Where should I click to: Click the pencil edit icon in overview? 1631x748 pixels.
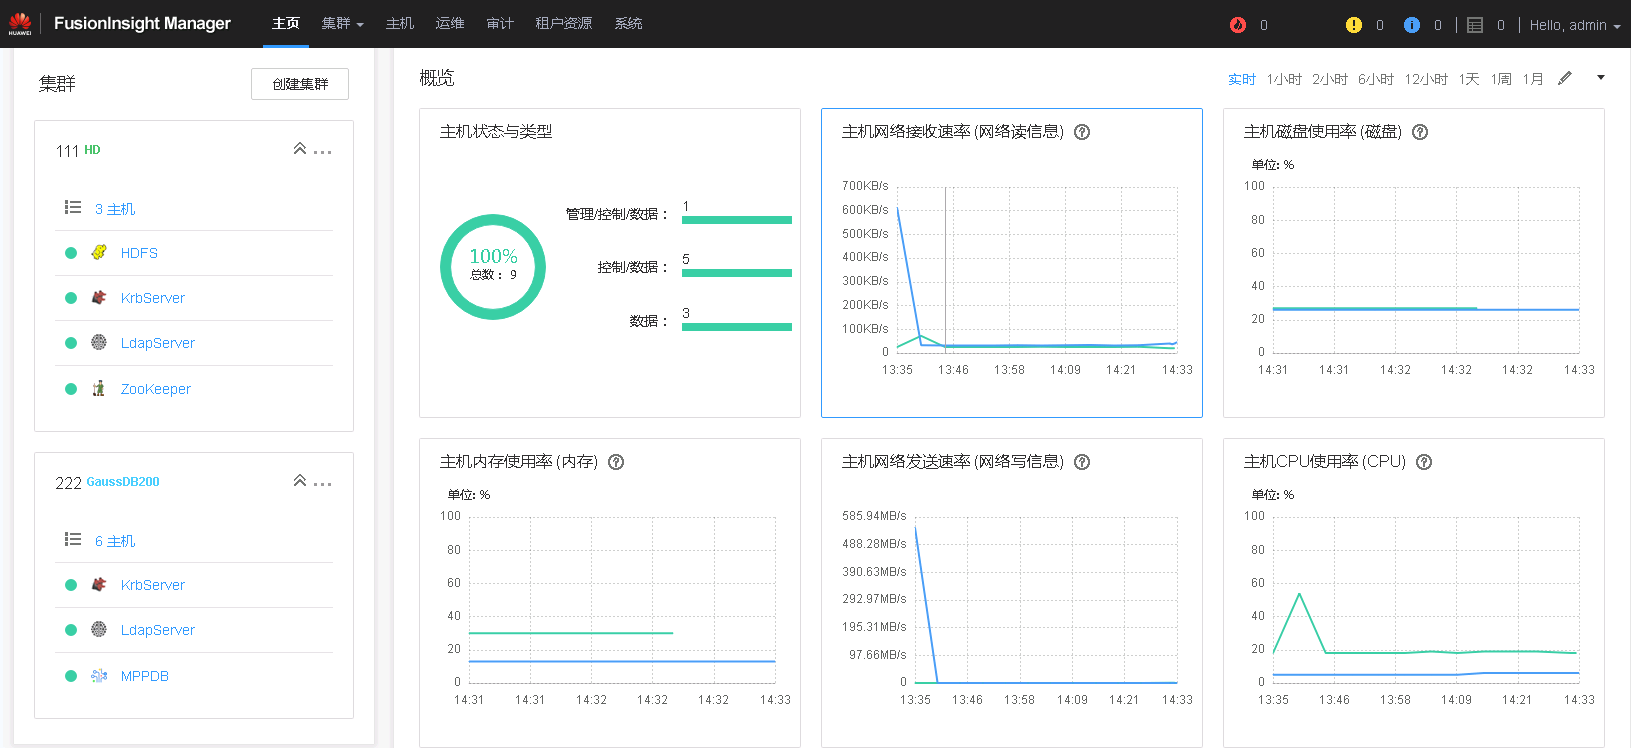click(1565, 78)
